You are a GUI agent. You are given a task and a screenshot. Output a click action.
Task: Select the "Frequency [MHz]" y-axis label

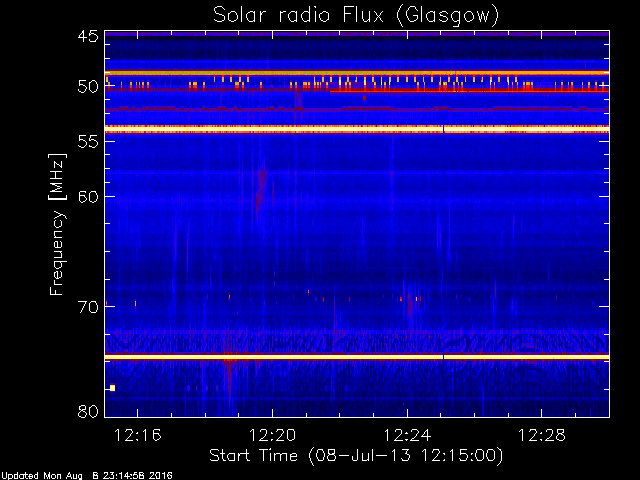coord(58,223)
